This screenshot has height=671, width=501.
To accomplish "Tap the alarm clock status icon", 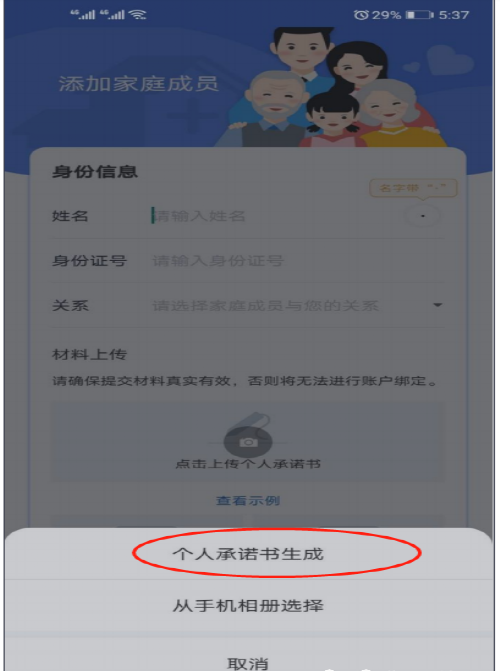I will click(361, 15).
